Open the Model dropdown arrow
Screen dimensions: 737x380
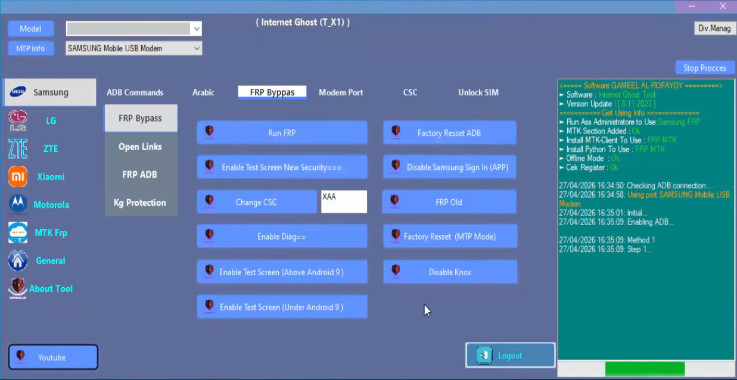(x=196, y=29)
